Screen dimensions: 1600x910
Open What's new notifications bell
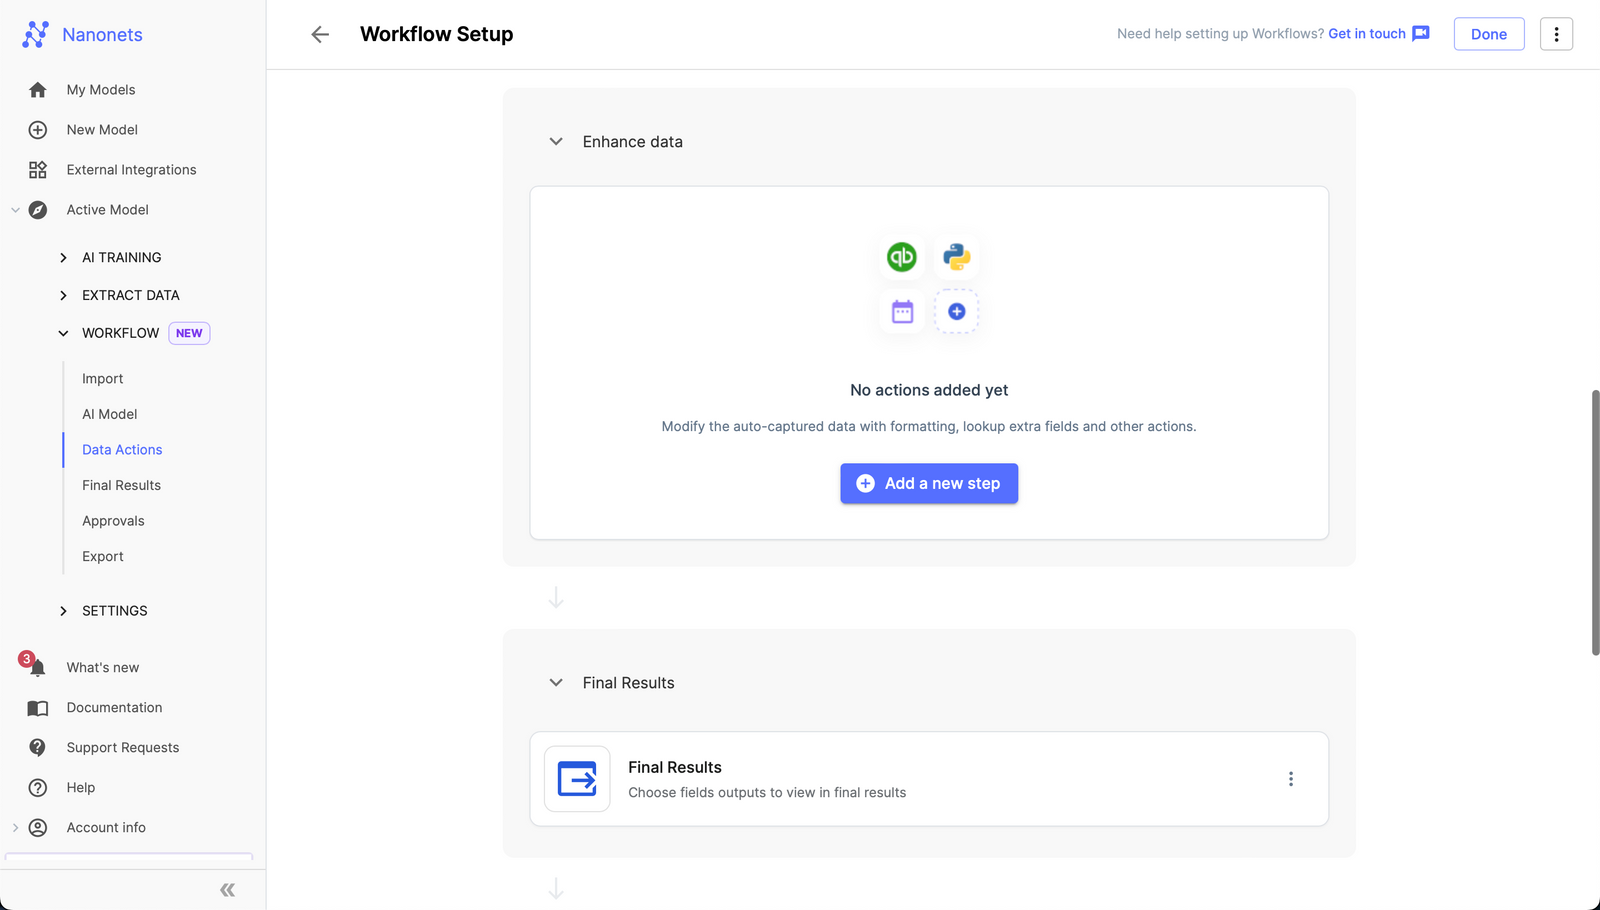pos(37,667)
